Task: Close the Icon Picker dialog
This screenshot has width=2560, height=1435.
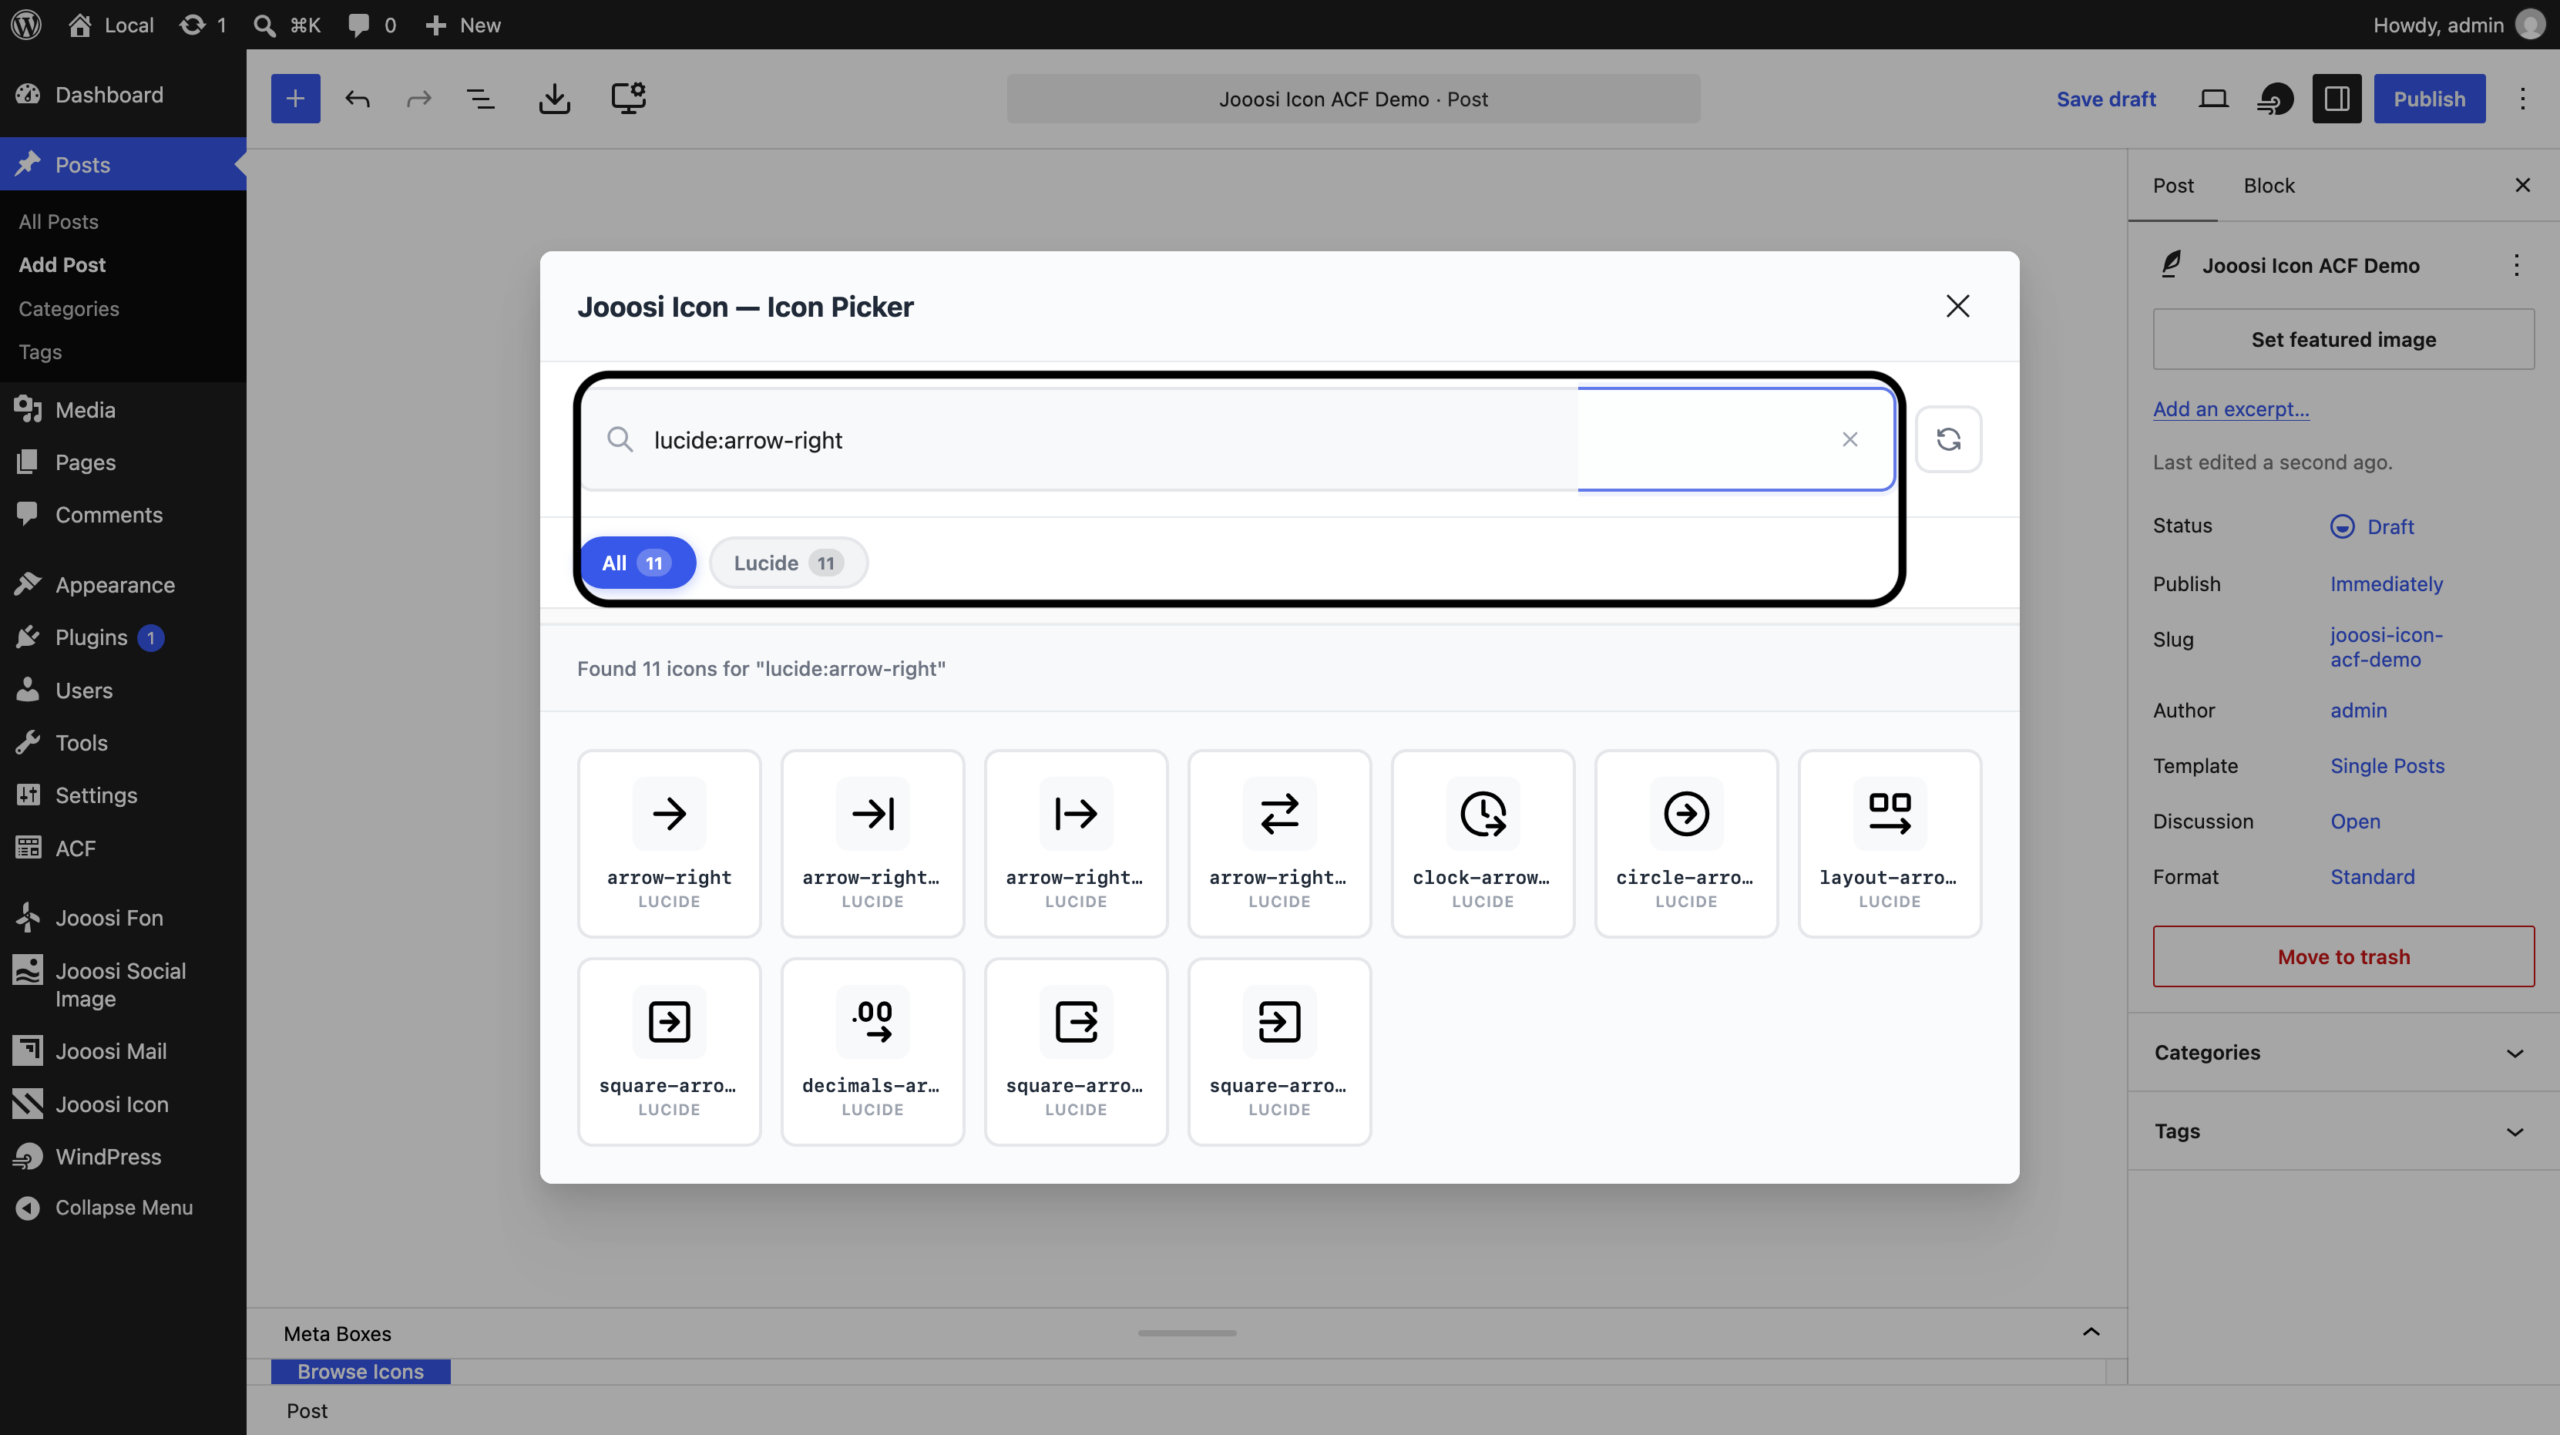Action: [1957, 306]
